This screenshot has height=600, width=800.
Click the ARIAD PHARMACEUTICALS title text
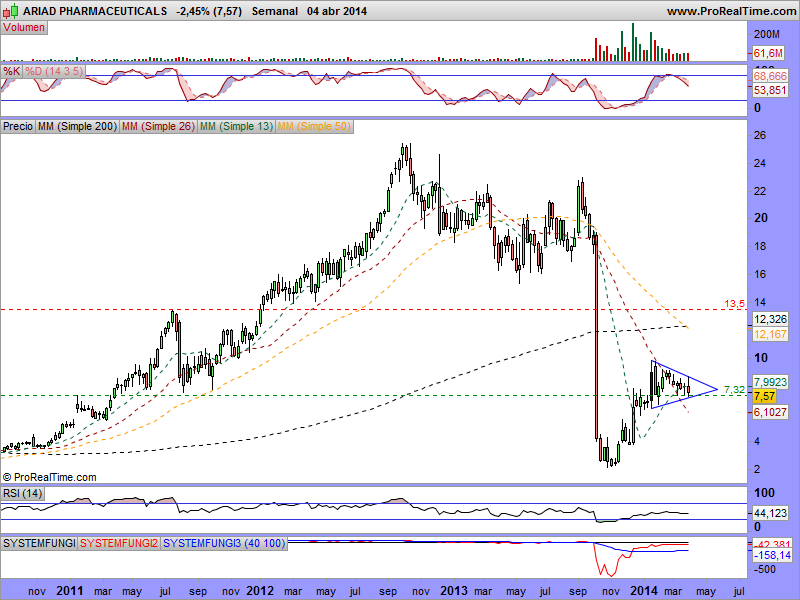95,11
